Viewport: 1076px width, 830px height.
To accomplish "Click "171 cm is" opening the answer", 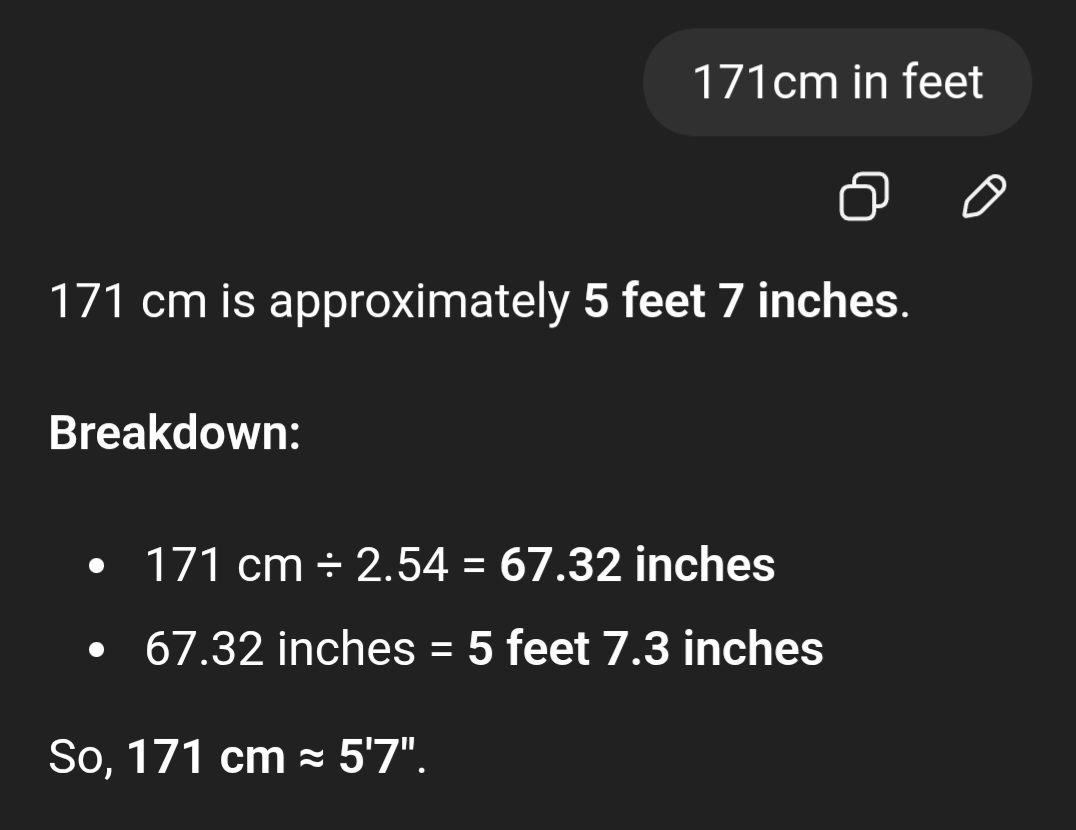I will (x=139, y=301).
